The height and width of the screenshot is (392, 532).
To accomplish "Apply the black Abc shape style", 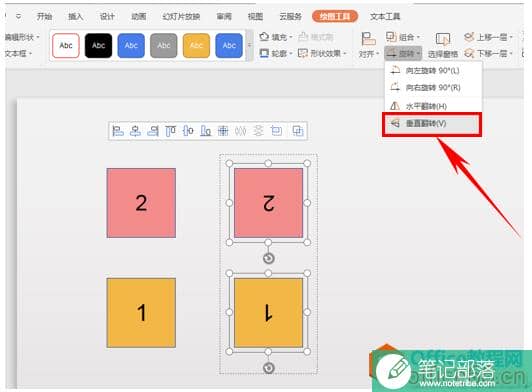I will tap(98, 45).
